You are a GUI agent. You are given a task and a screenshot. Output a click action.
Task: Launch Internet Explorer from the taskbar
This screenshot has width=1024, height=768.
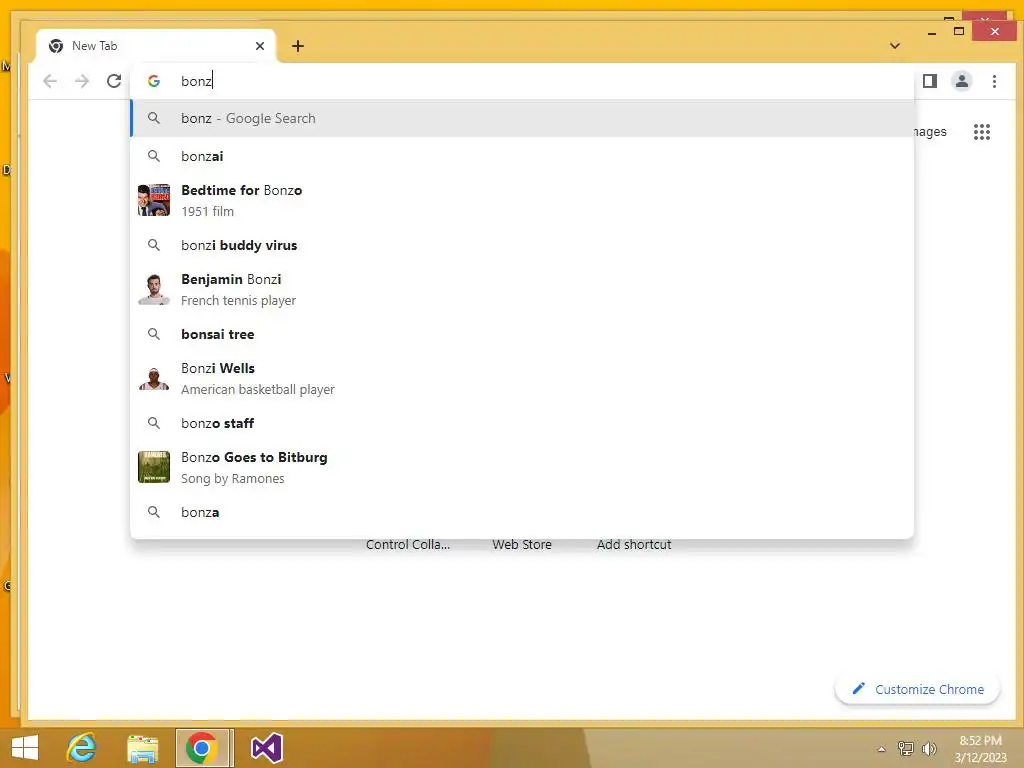click(x=82, y=748)
